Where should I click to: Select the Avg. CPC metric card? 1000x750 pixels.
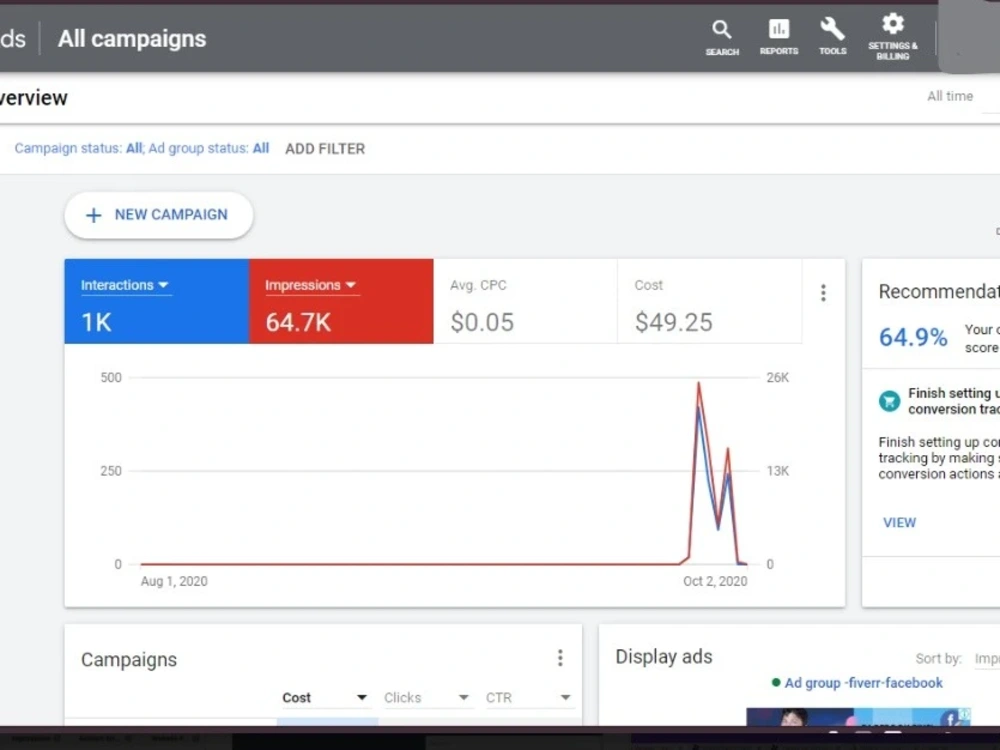pyautogui.click(x=526, y=301)
